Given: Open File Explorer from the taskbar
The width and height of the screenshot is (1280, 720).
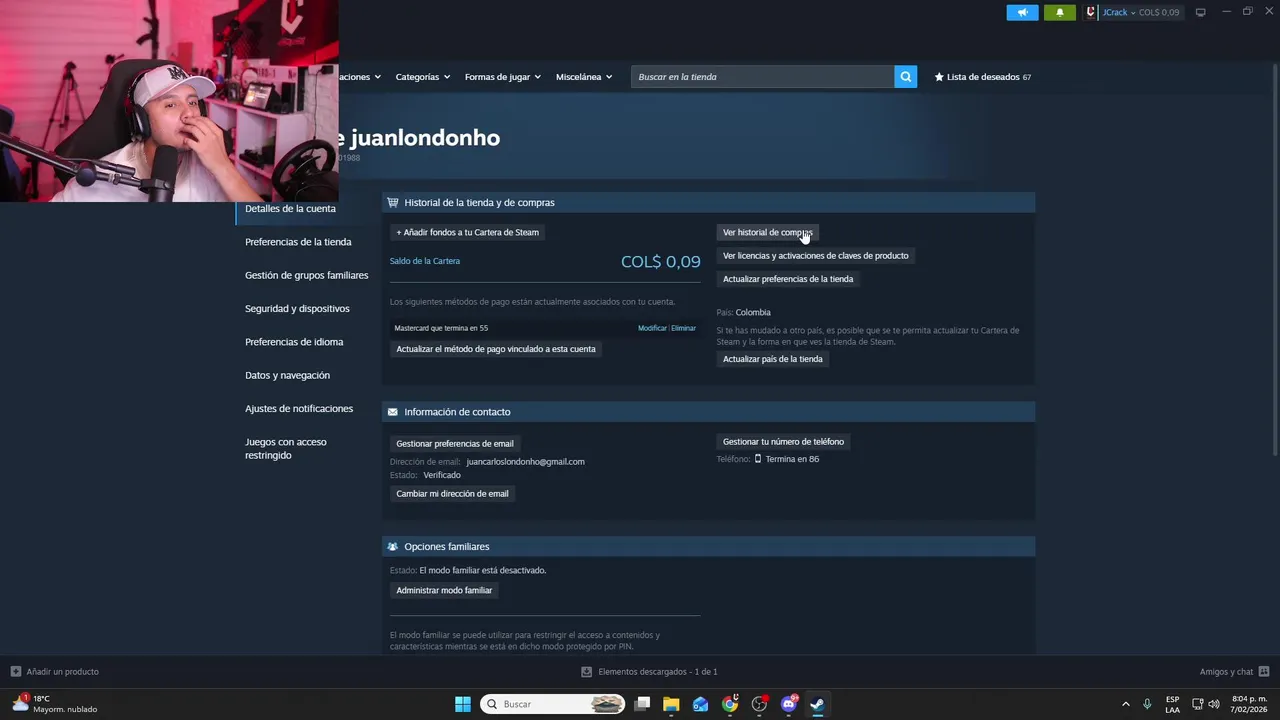Looking at the screenshot, I should tap(671, 704).
